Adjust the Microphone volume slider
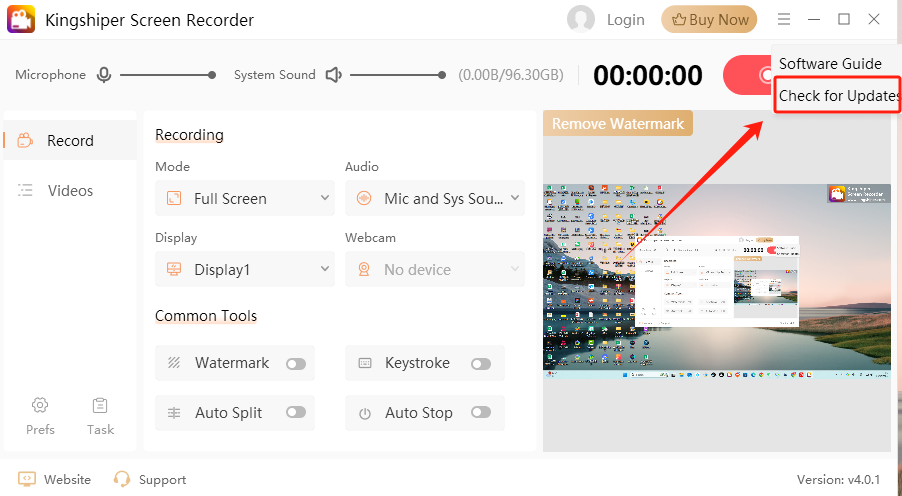This screenshot has width=902, height=496. point(168,75)
